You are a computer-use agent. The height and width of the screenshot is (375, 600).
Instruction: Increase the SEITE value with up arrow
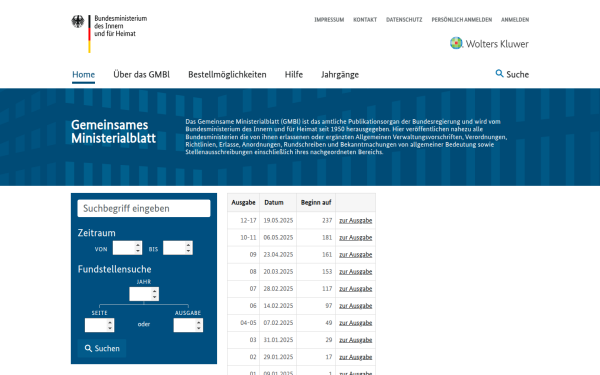coord(110,322)
